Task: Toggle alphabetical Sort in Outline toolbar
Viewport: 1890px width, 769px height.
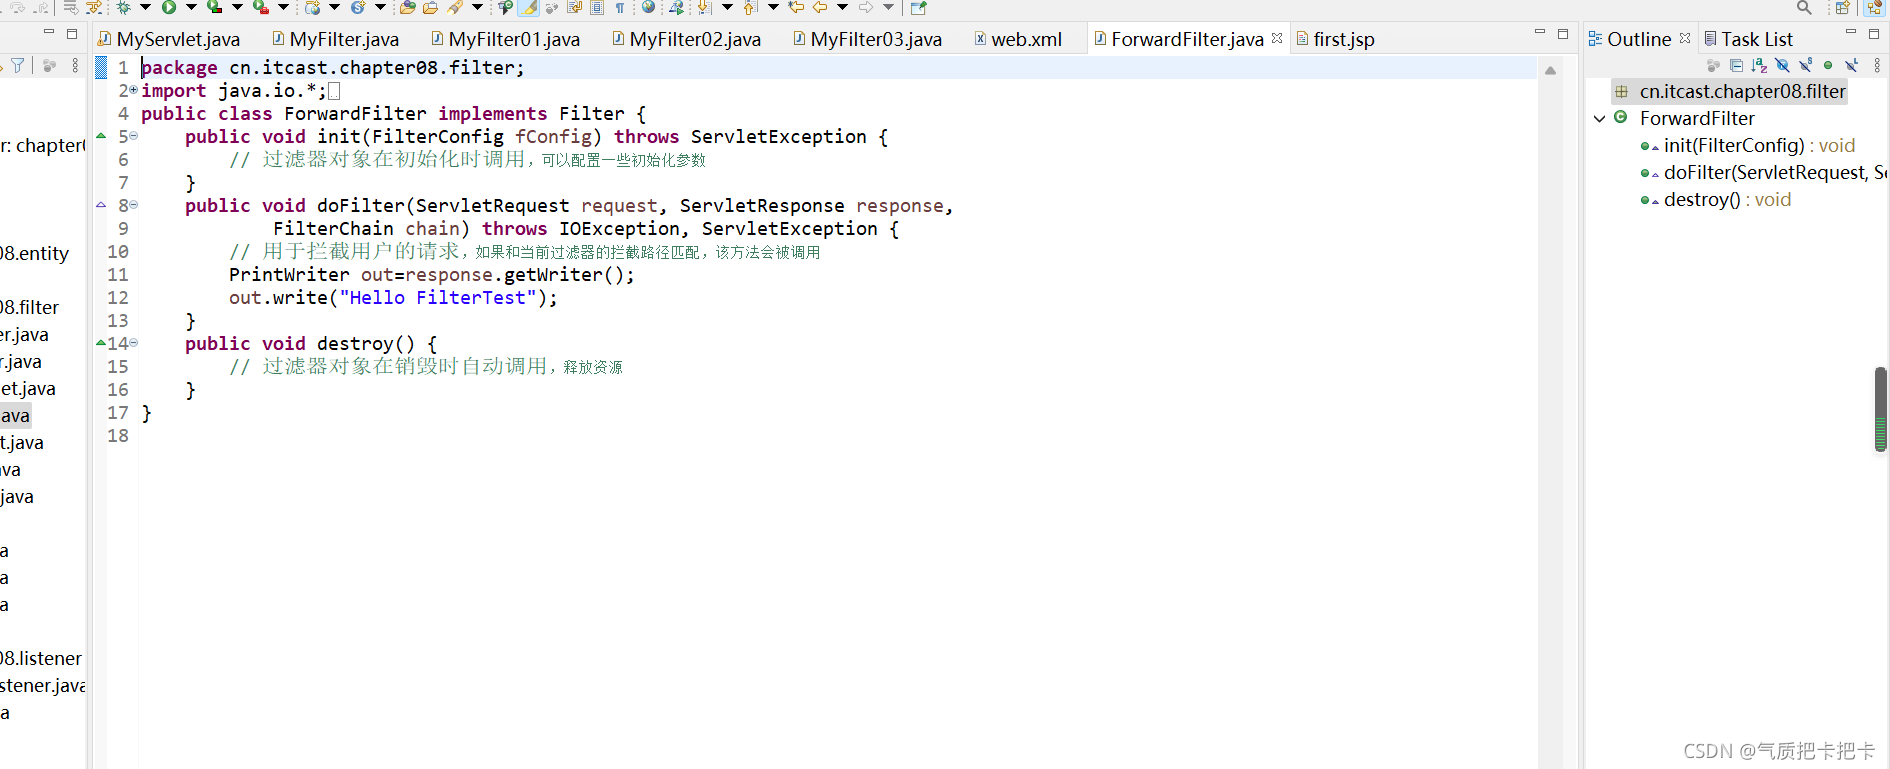Action: 1759,65
